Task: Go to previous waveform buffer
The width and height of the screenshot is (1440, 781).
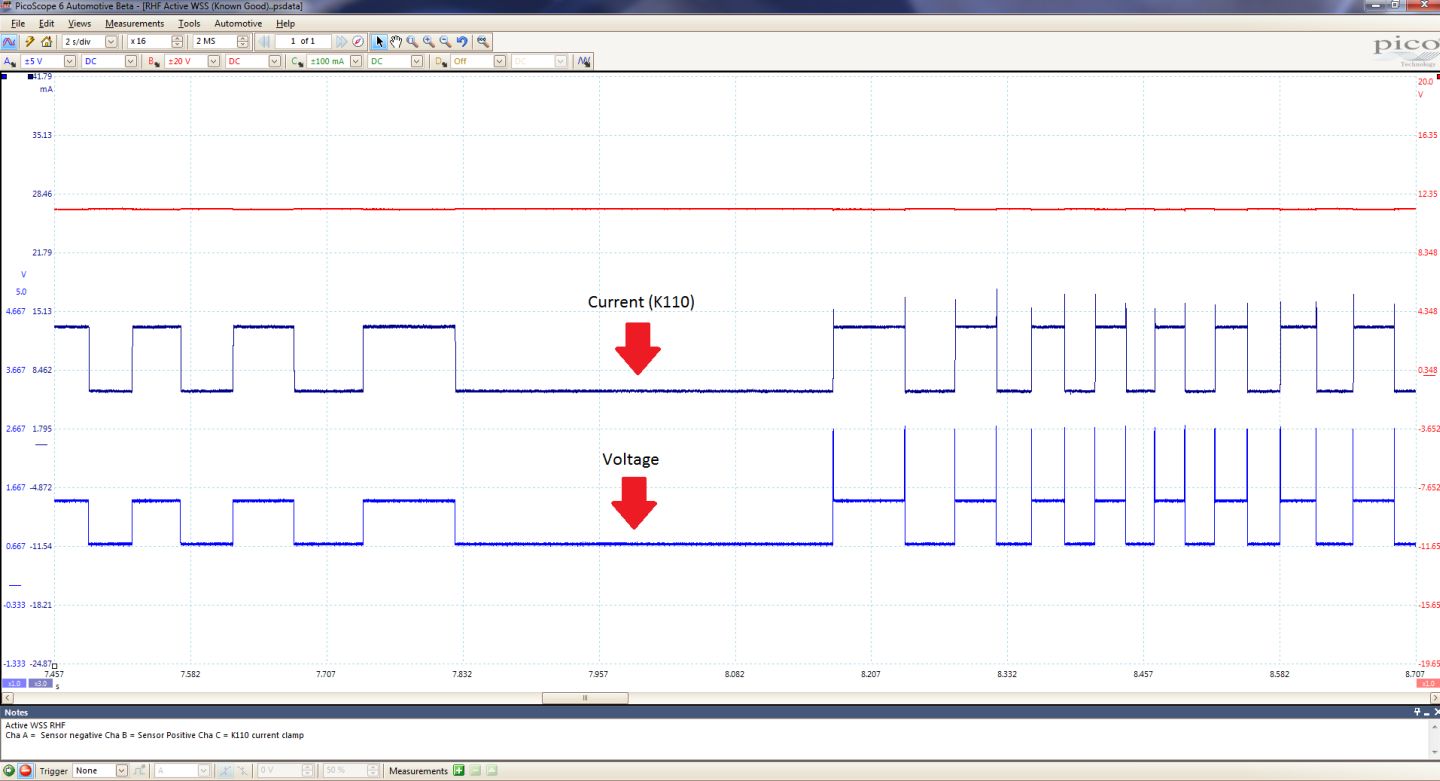Action: coord(264,42)
